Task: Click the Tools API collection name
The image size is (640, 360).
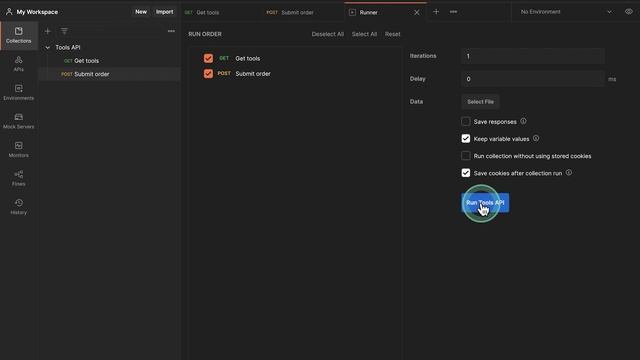Action: [68, 47]
